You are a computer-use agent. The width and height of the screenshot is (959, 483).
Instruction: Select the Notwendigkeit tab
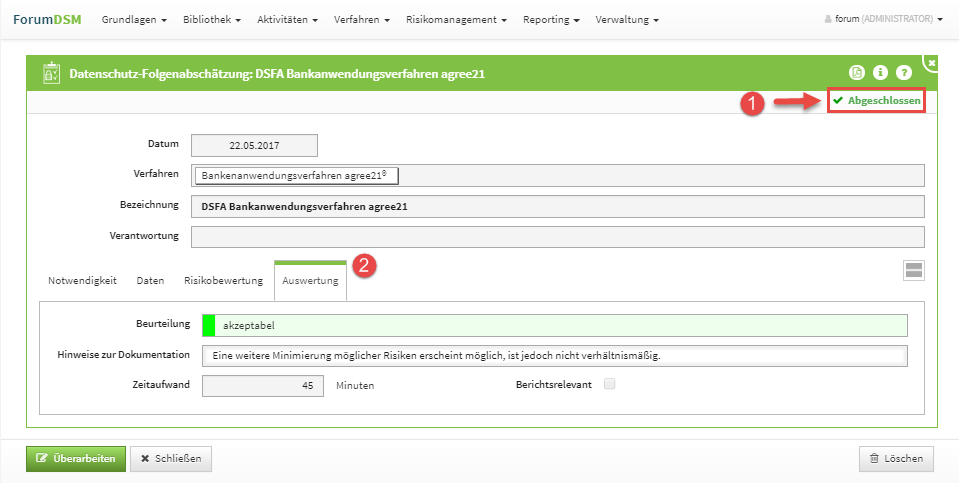[x=83, y=281]
